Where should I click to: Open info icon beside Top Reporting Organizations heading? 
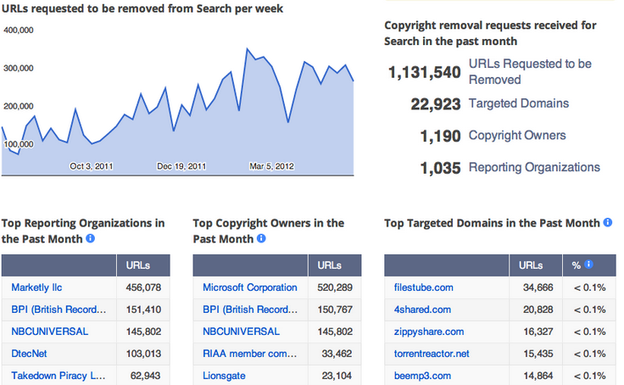coord(90,238)
